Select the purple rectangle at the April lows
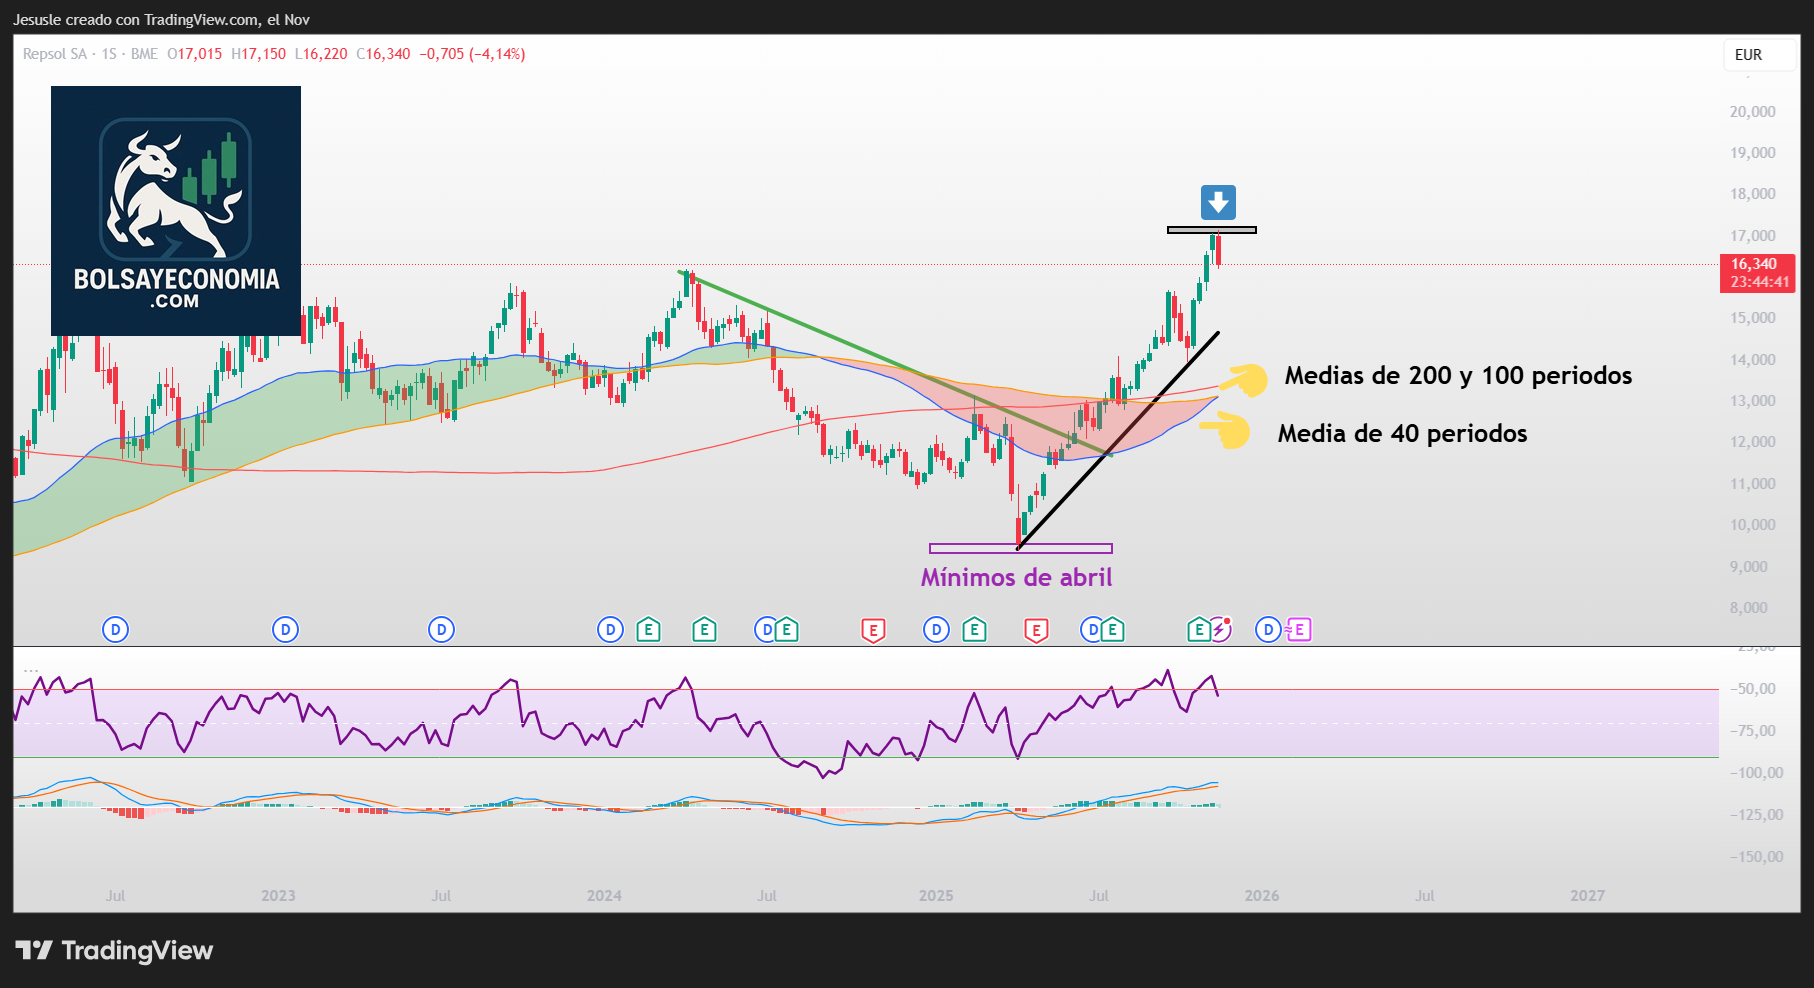Screen dimensions: 1814x988 [x=1020, y=548]
